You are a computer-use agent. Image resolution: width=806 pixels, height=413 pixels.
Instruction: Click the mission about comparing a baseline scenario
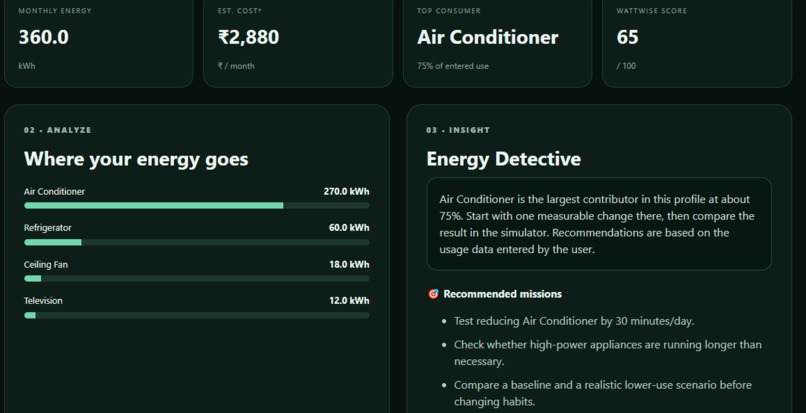602,393
